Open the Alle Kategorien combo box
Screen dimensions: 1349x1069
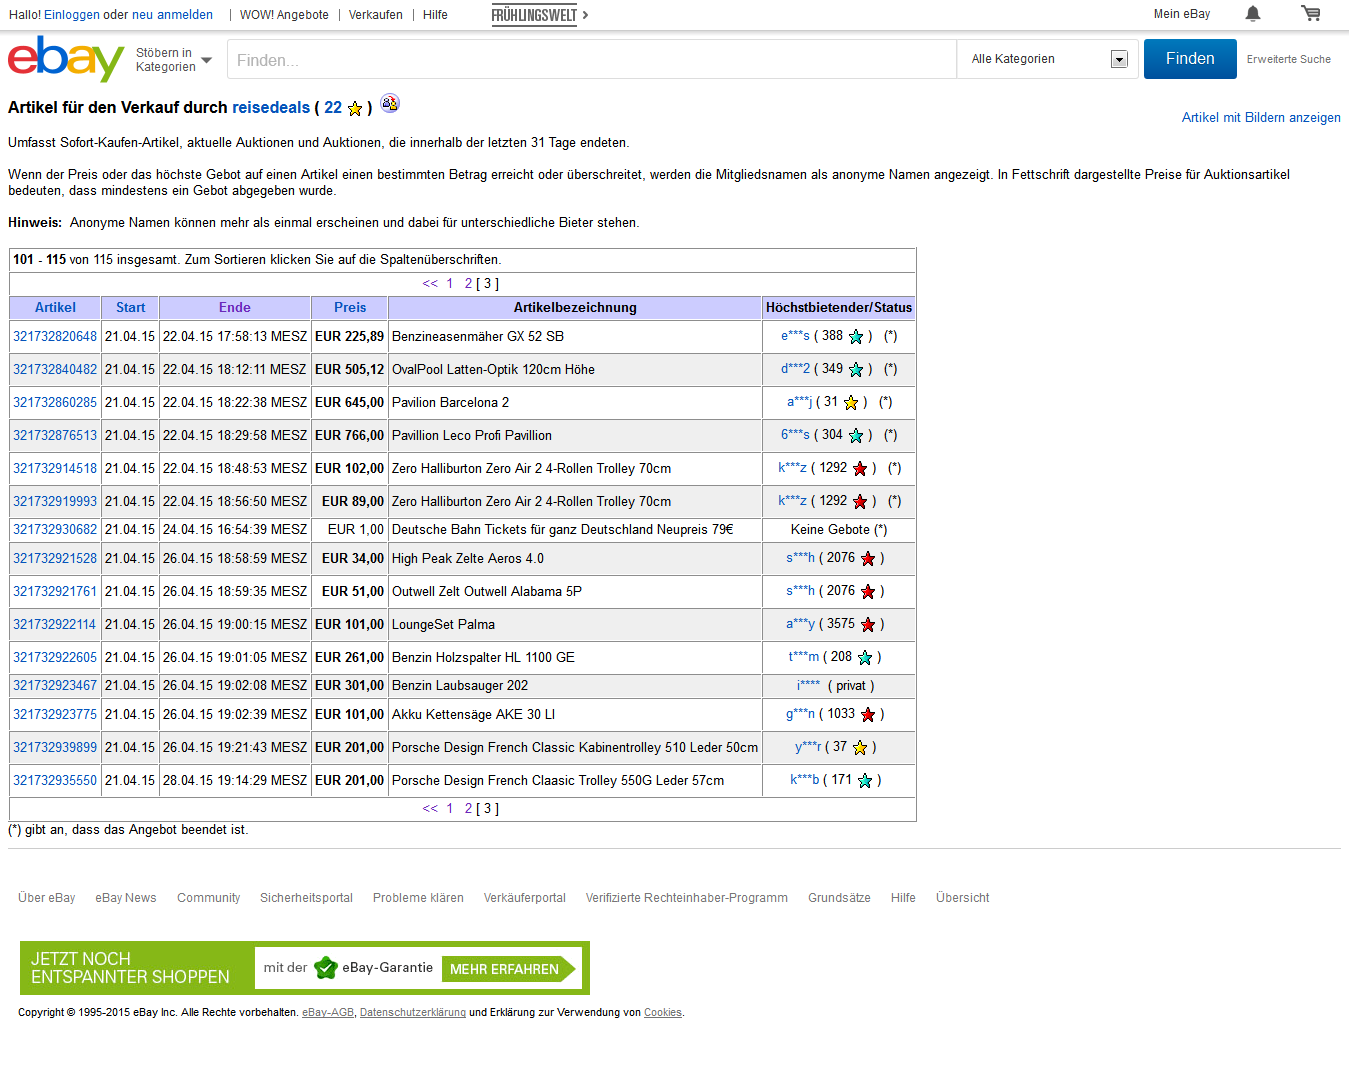[1047, 59]
